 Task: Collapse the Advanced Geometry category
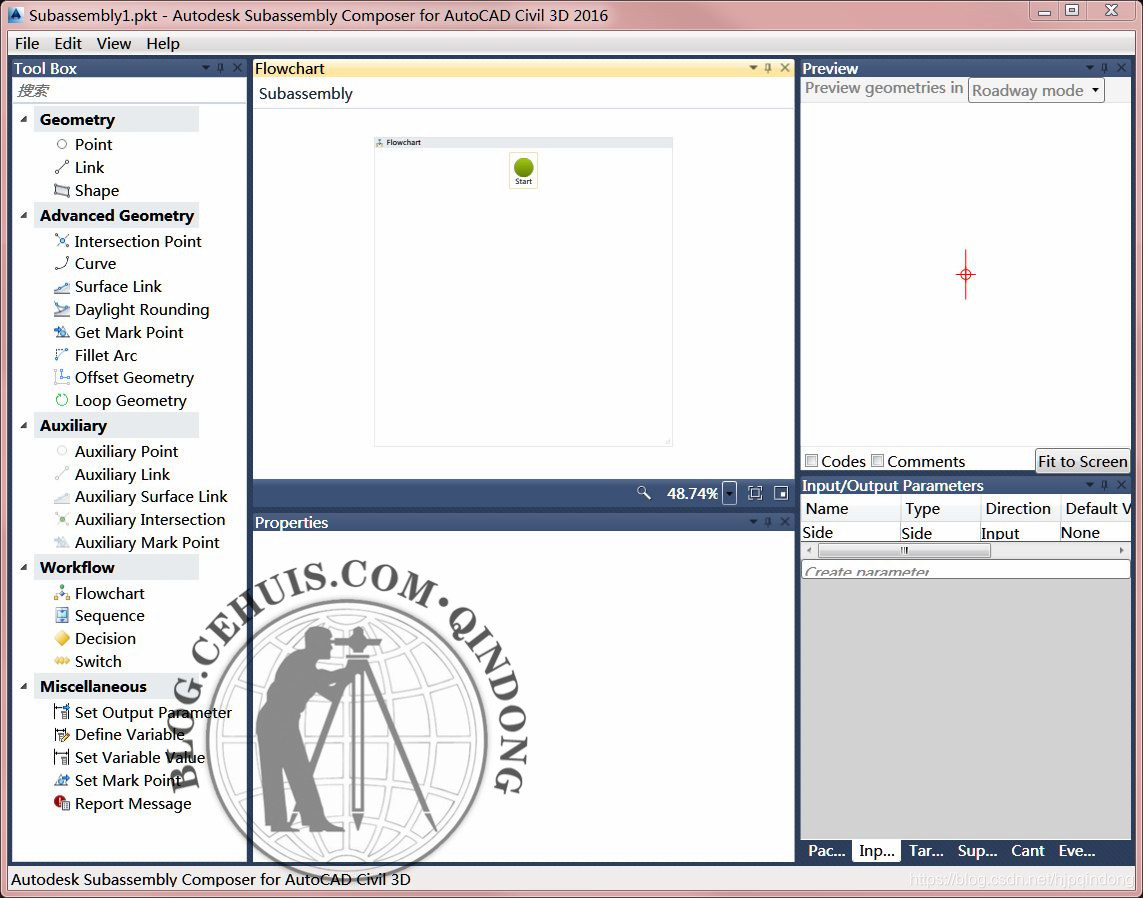(24, 215)
